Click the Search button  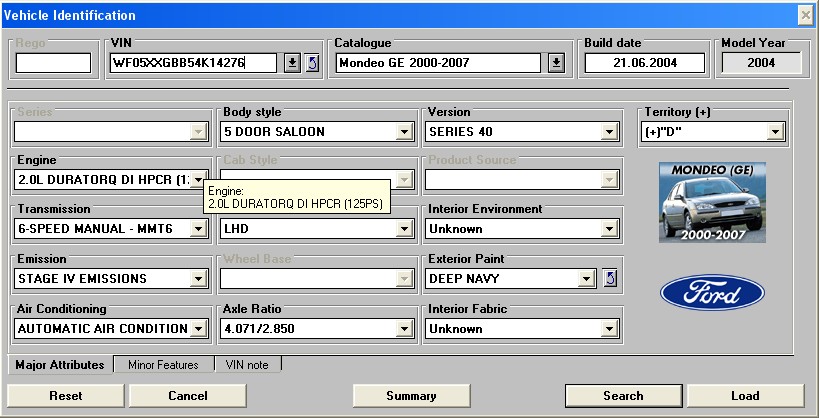[x=623, y=396]
